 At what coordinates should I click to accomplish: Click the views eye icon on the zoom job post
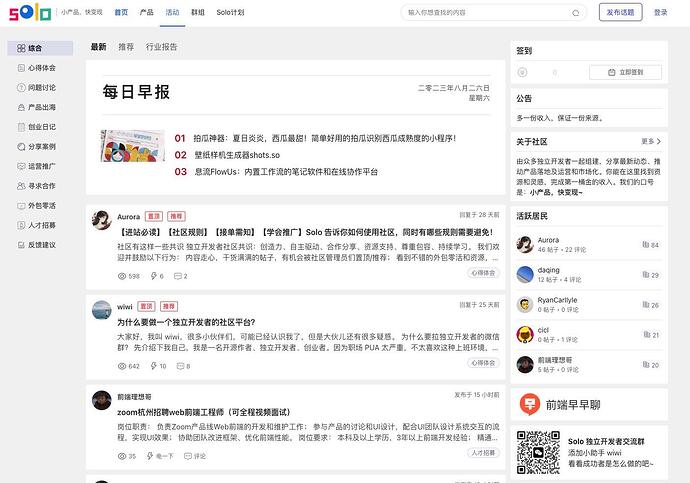121,456
